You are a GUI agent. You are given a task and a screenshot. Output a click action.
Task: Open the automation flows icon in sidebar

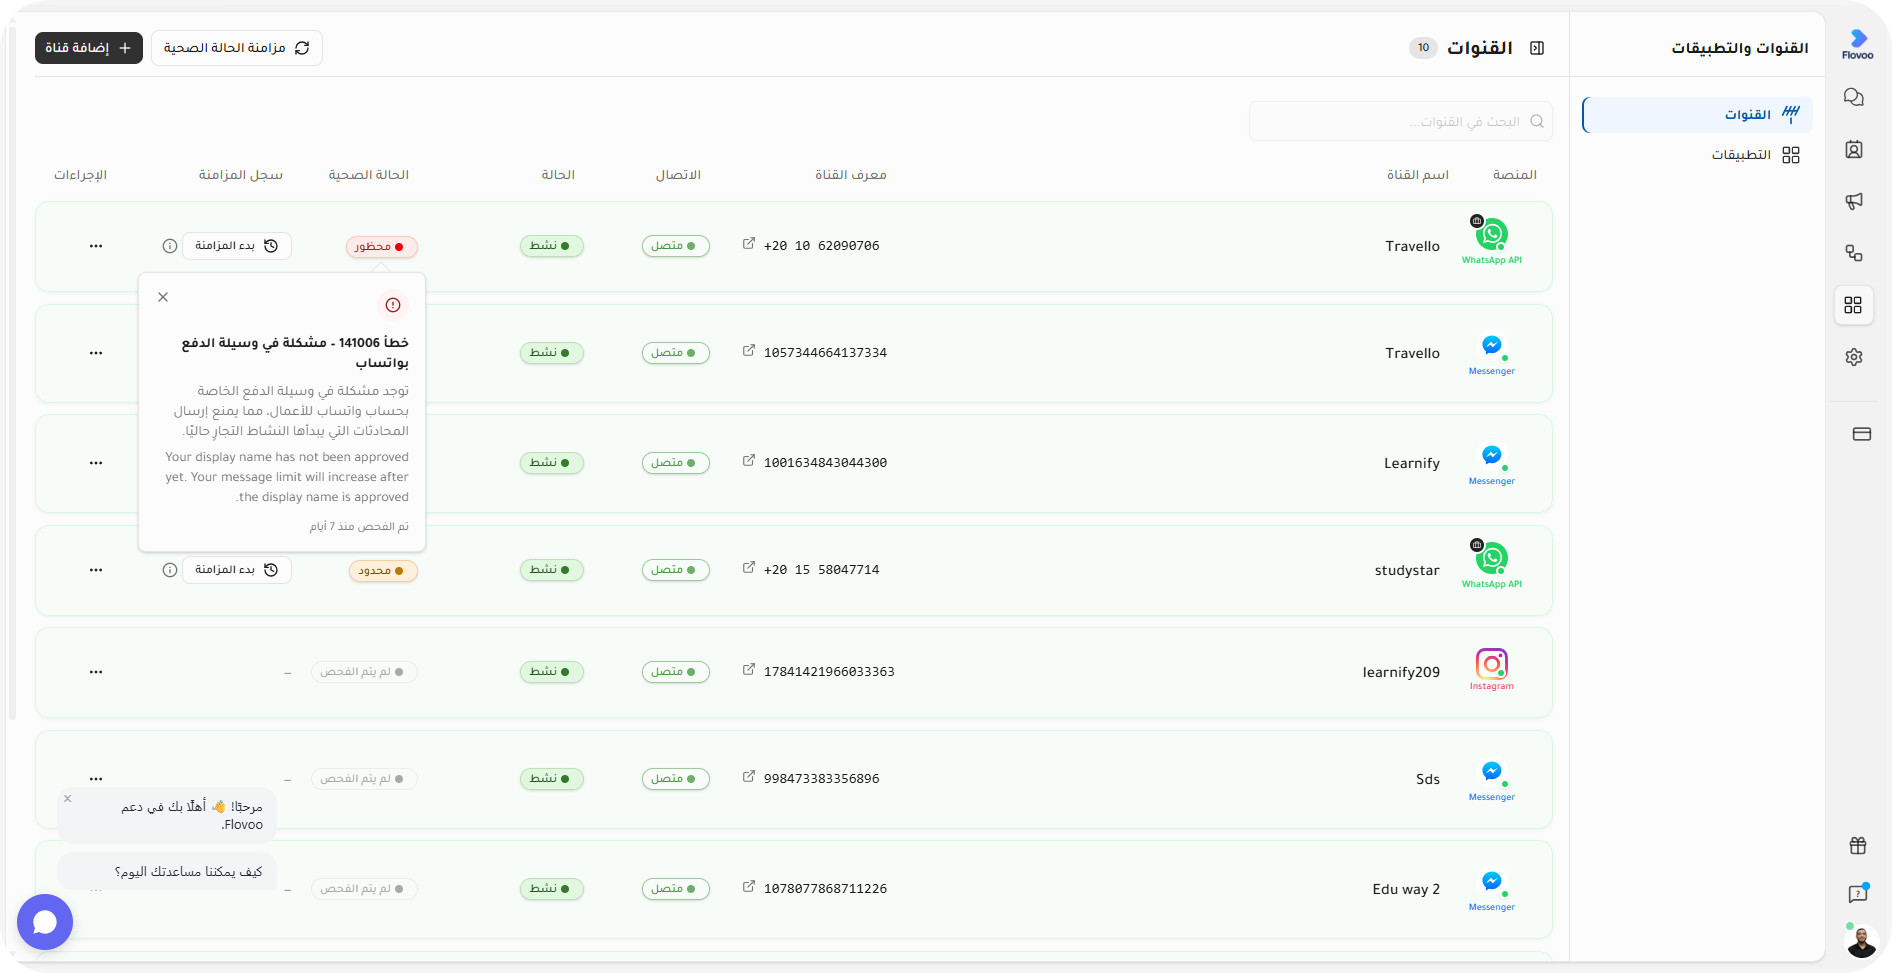(1853, 253)
